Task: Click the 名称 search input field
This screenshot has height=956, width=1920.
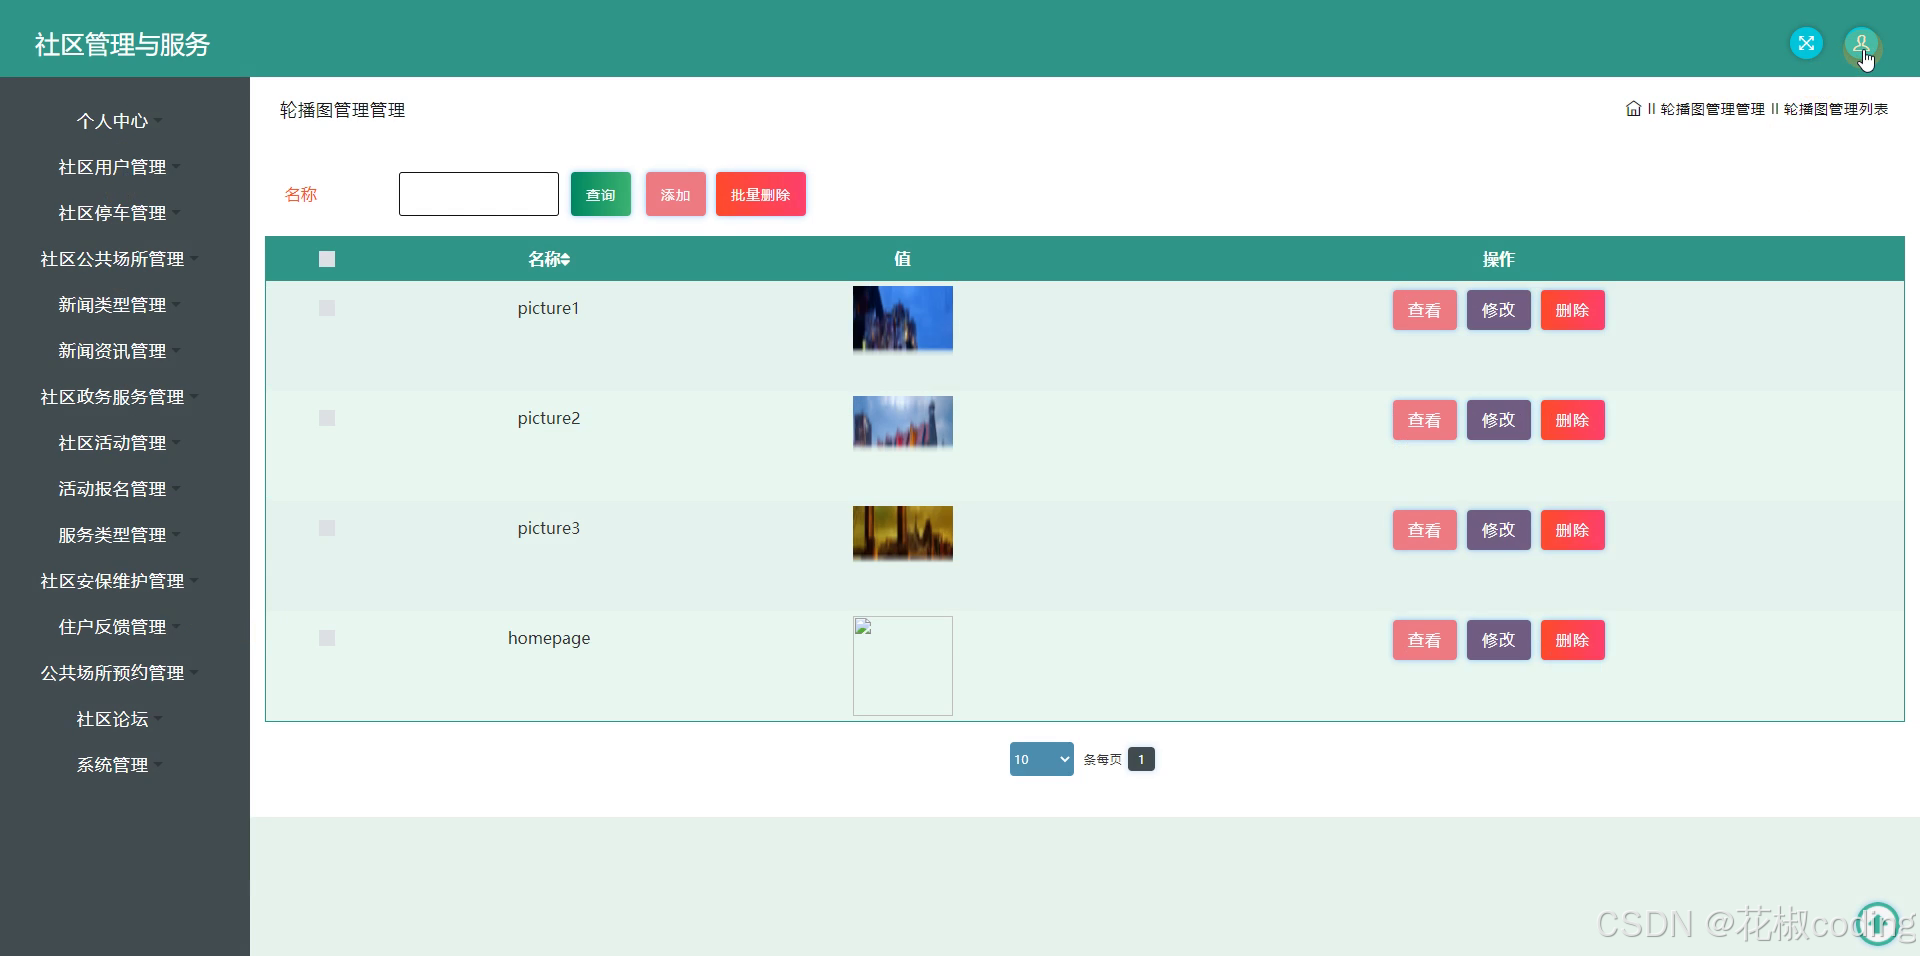Action: [x=479, y=194]
